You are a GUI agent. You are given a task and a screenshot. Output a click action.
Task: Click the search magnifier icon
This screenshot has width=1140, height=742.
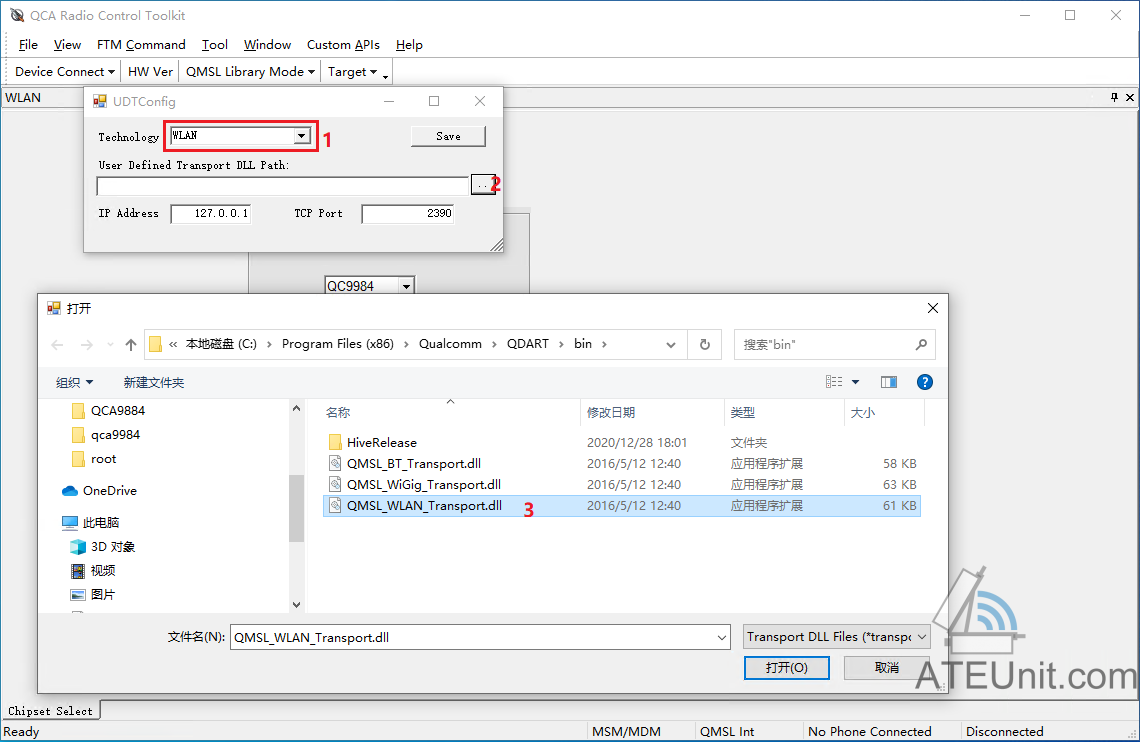921,344
